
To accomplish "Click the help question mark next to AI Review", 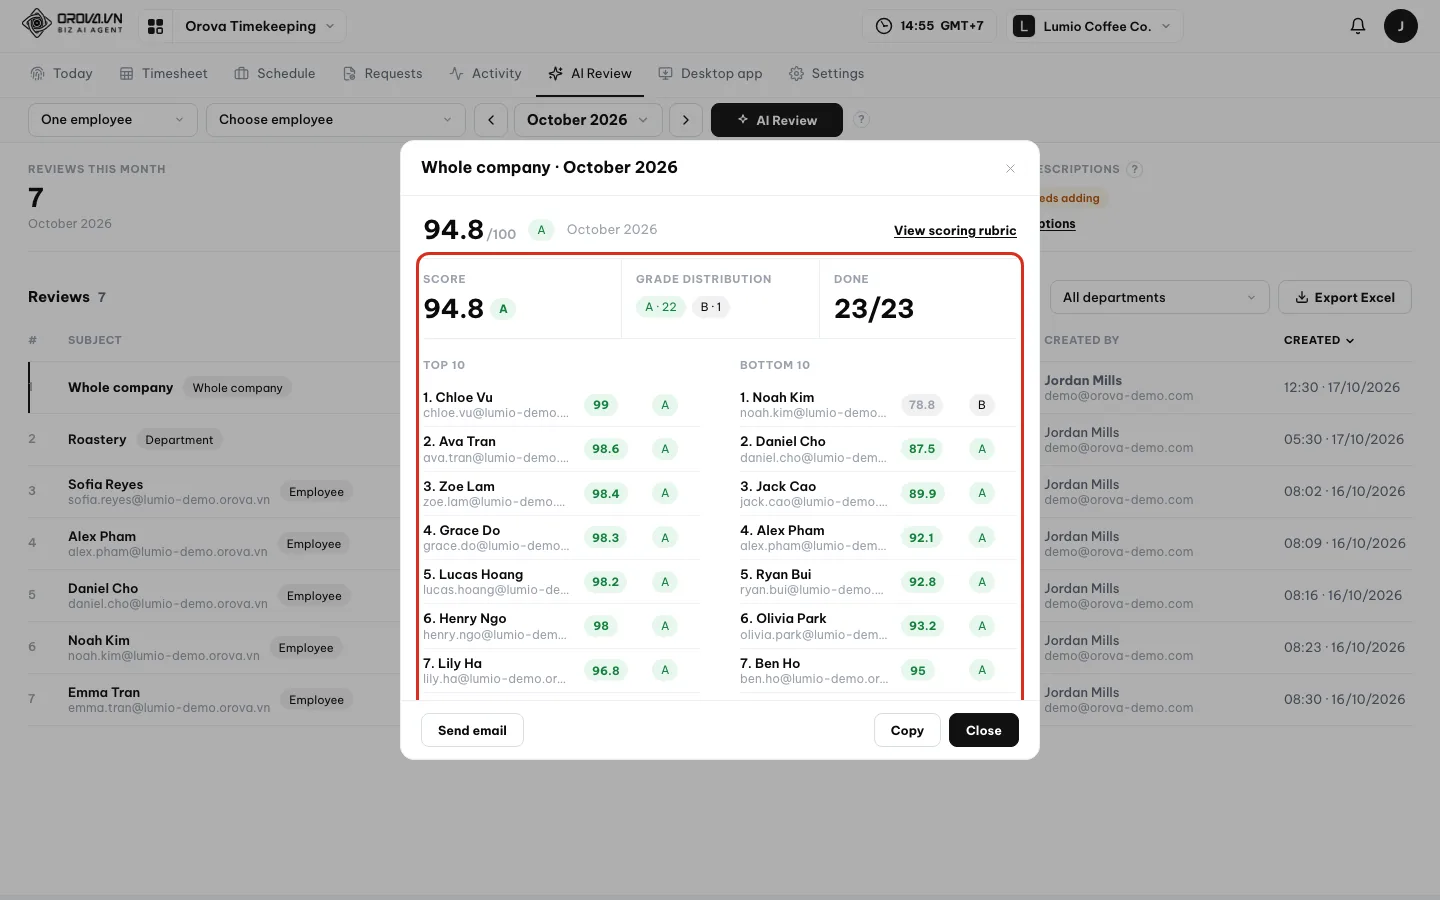I will point(861,119).
